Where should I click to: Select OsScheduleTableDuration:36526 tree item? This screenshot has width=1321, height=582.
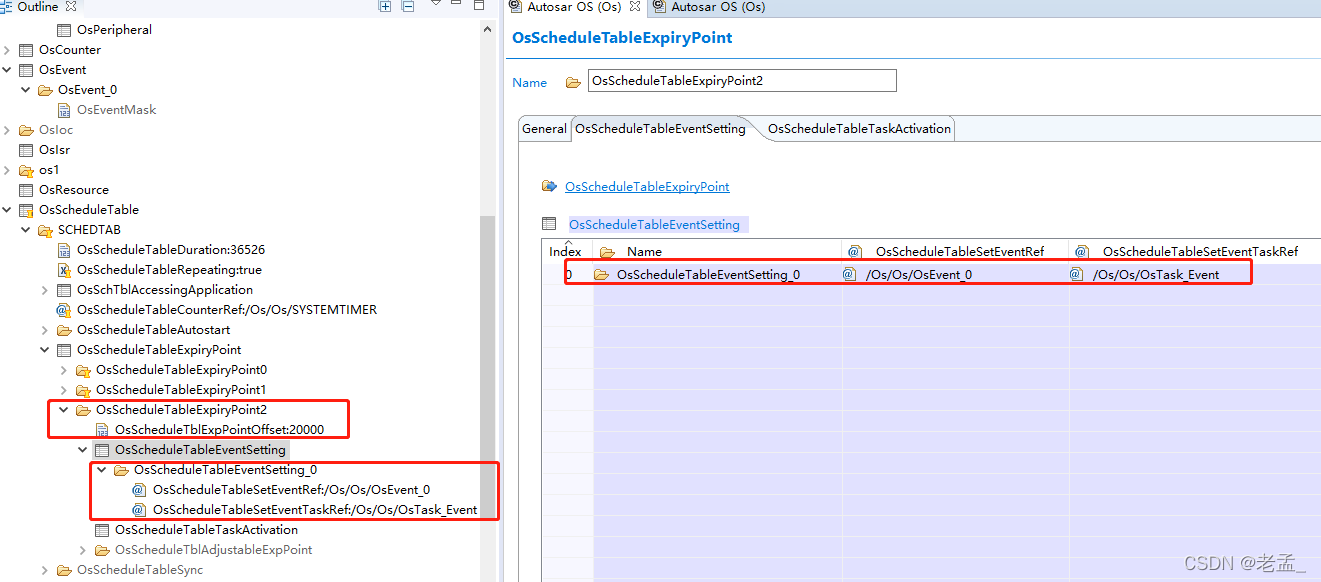tap(171, 250)
